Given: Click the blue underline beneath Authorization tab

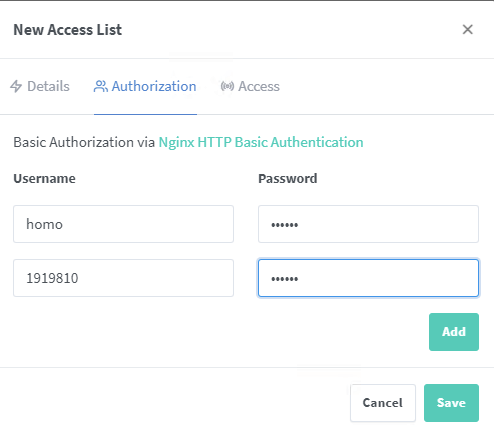Looking at the screenshot, I should 145,114.
